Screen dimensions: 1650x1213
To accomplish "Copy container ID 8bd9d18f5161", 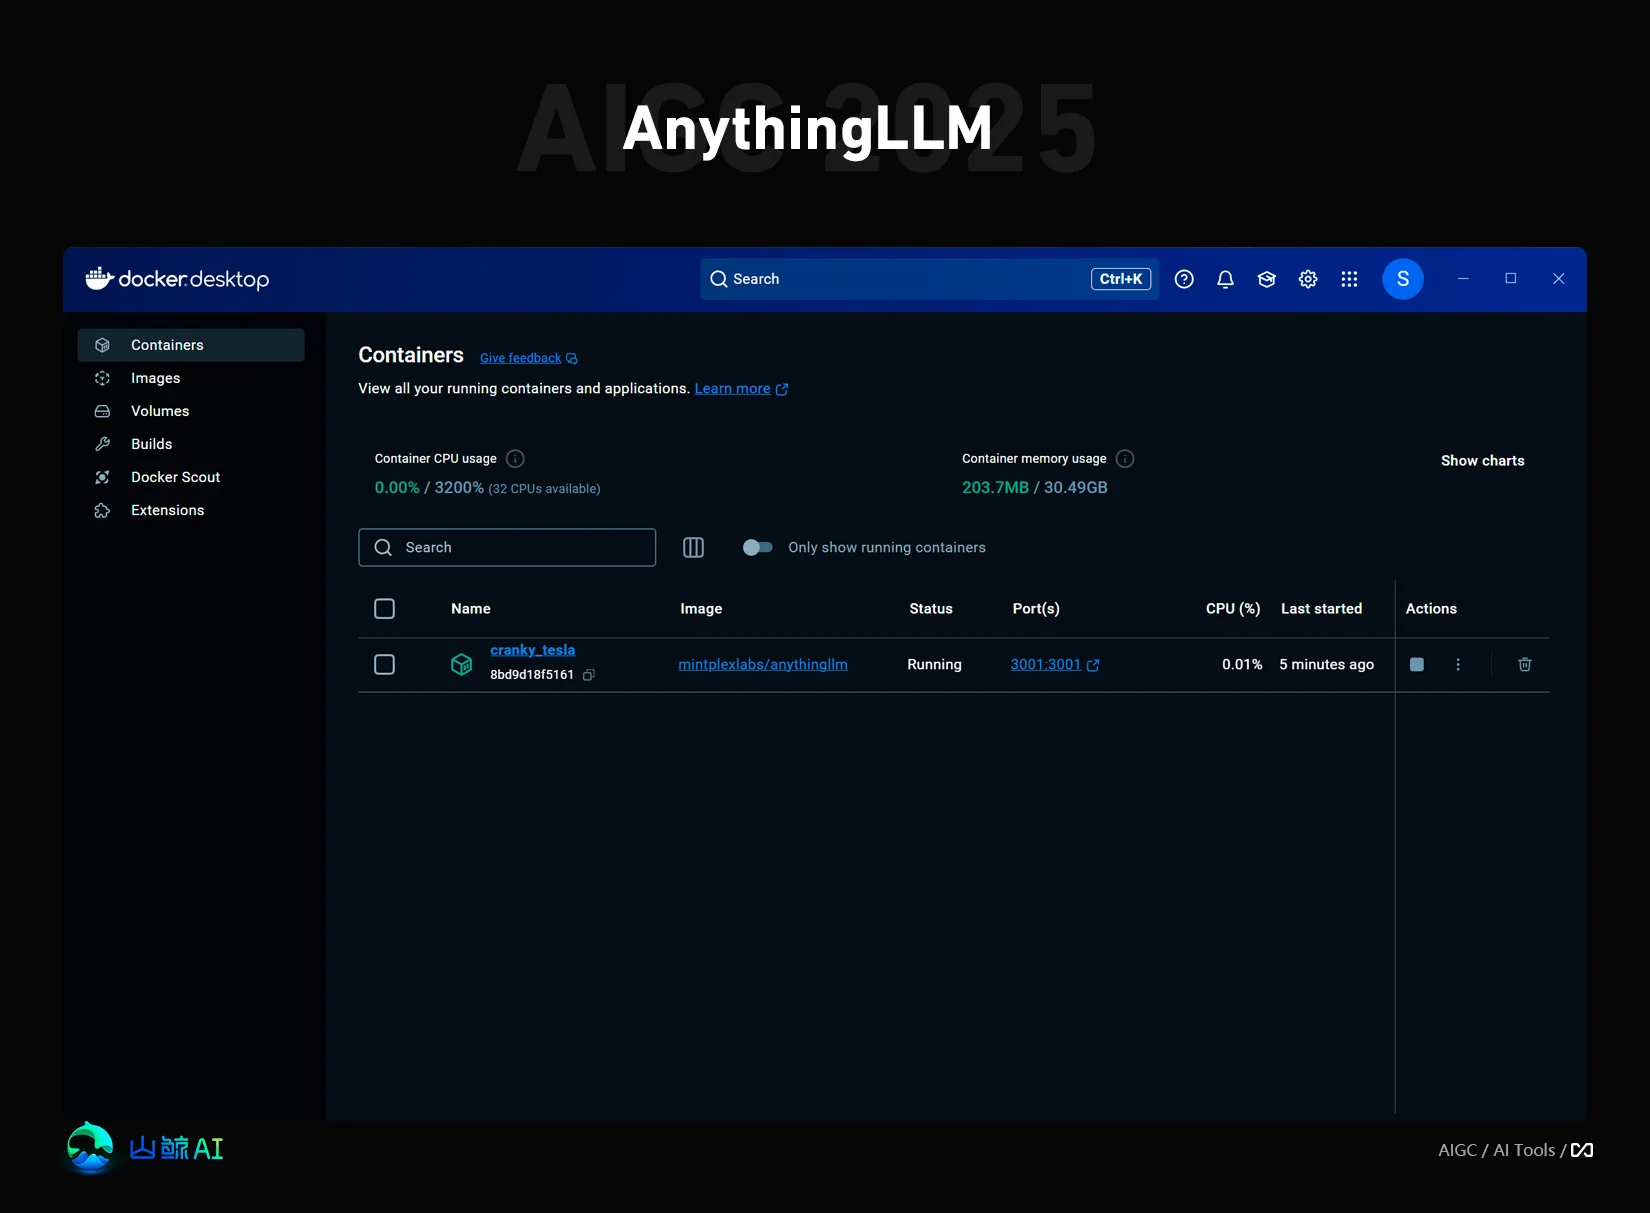I will (x=589, y=675).
